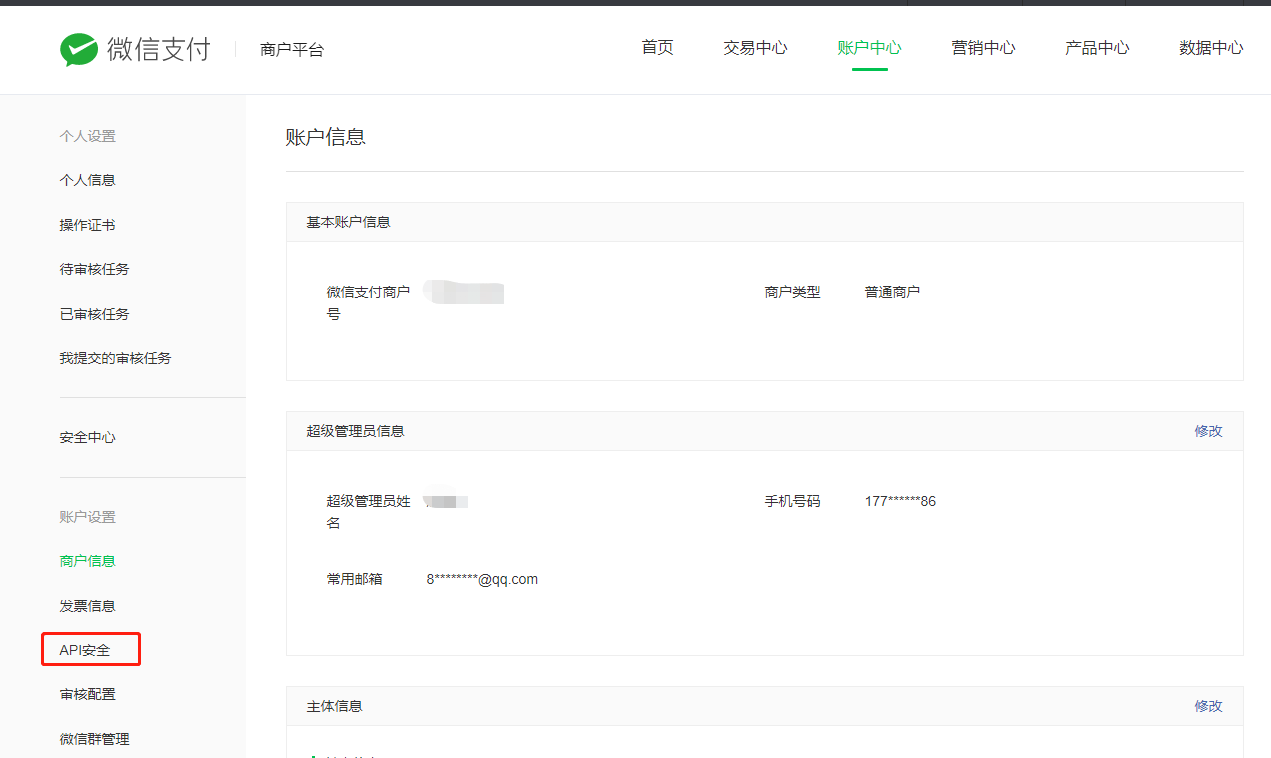Open the 首页 tab
Viewport: 1271px width, 758px height.
(x=657, y=48)
